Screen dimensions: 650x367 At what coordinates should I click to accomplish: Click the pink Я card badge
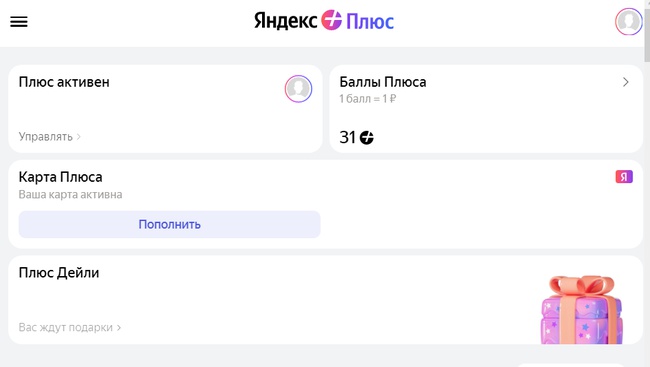[x=624, y=177]
